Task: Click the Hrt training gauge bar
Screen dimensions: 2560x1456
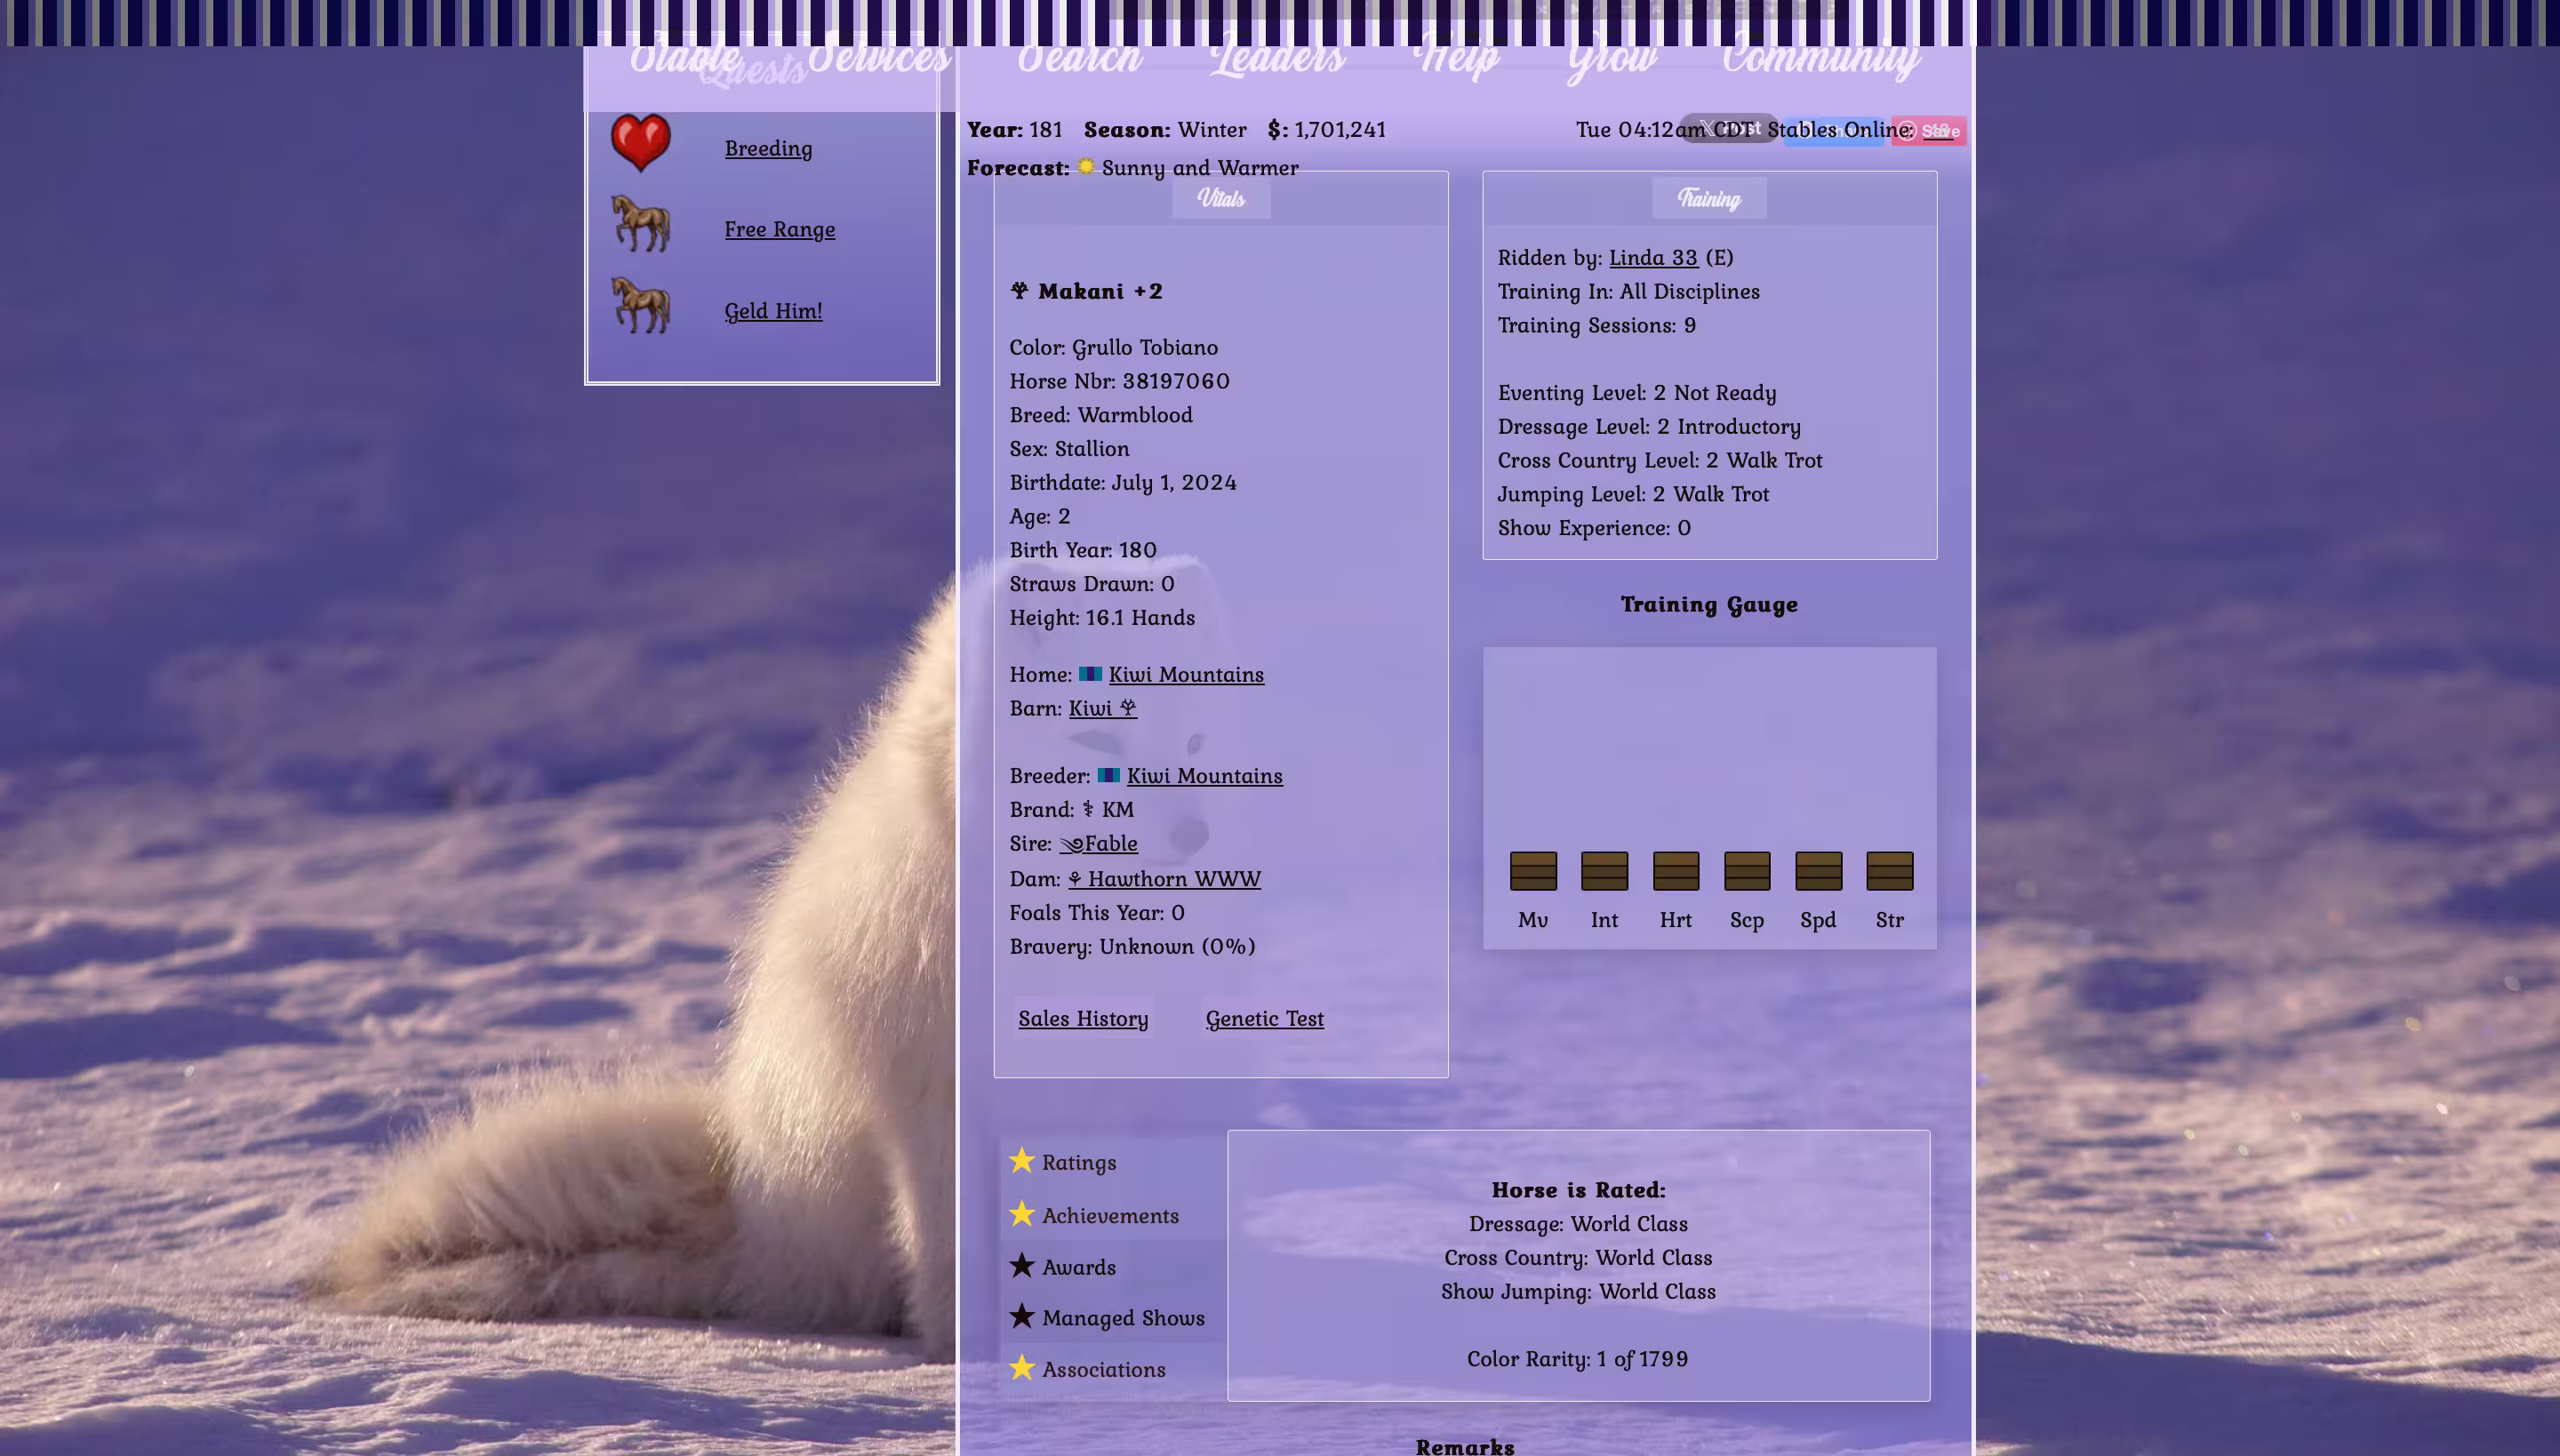Action: click(x=1676, y=870)
